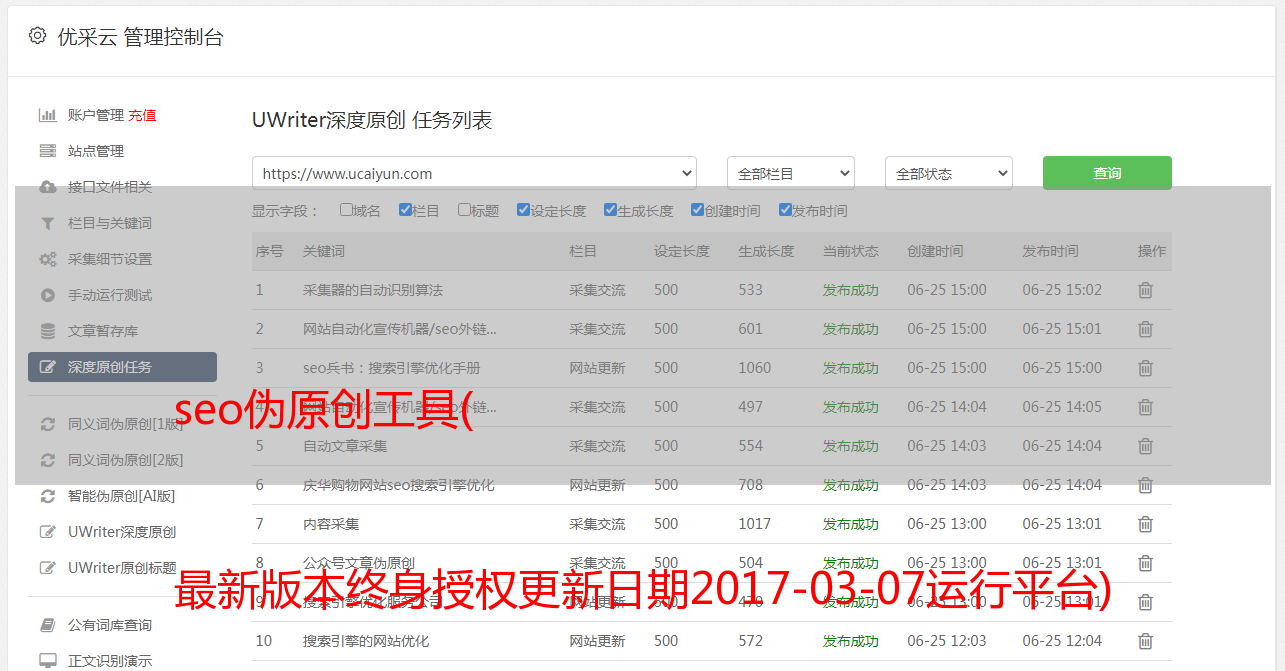The image size is (1285, 671).
Task: Click the 关键词 column header
Action: click(x=324, y=251)
